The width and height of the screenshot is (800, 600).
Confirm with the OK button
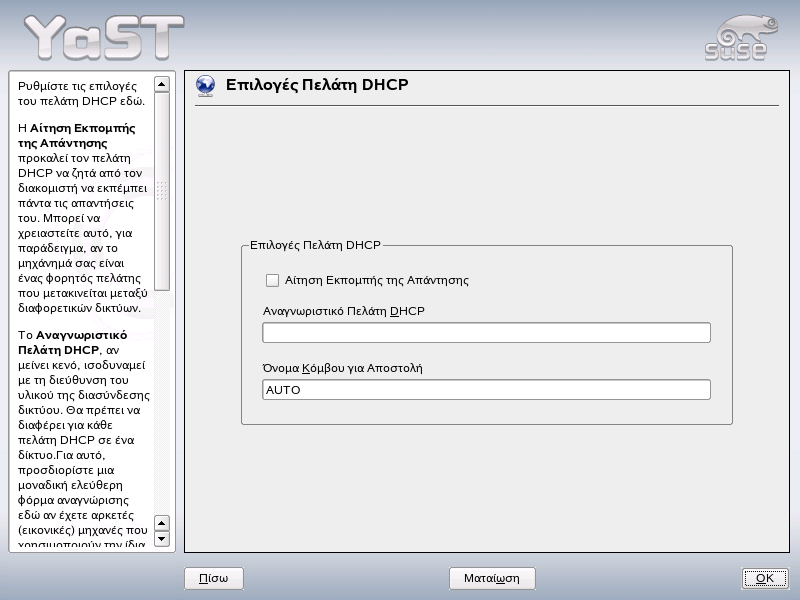tap(765, 579)
